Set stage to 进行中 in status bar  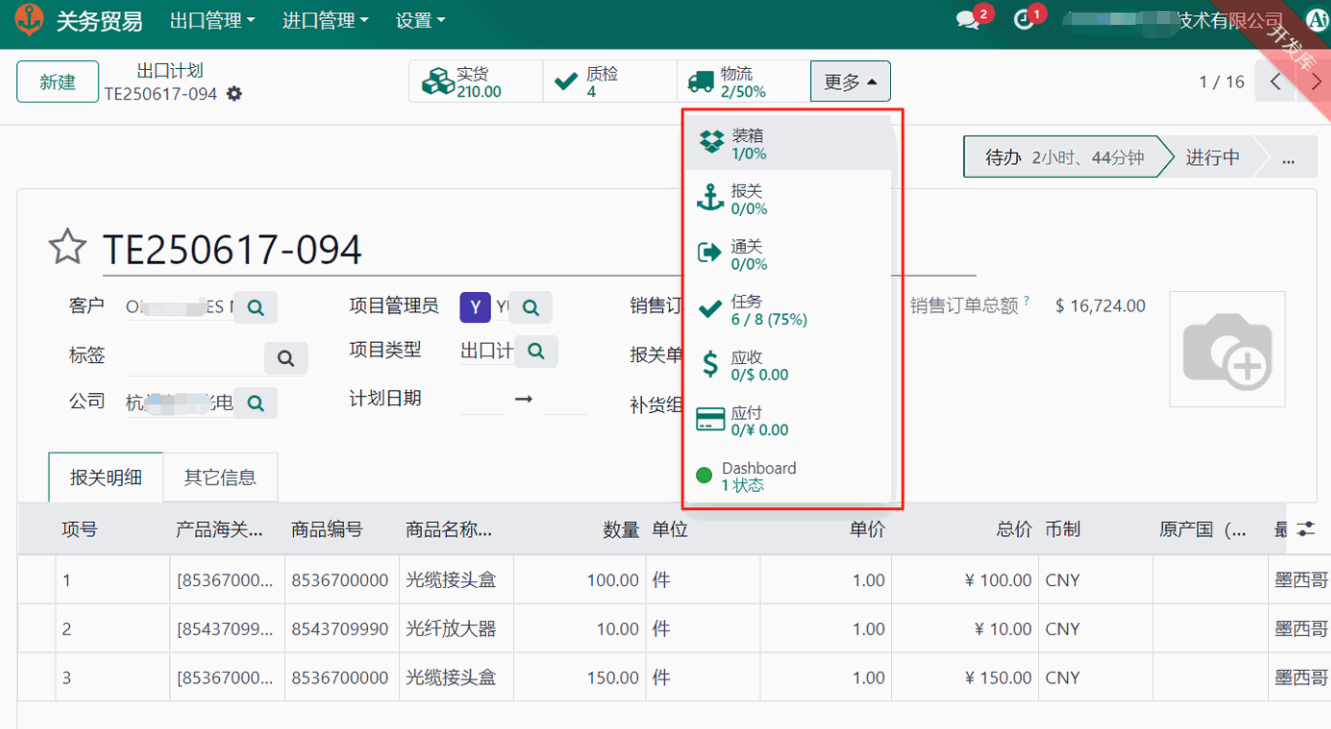tap(1212, 157)
